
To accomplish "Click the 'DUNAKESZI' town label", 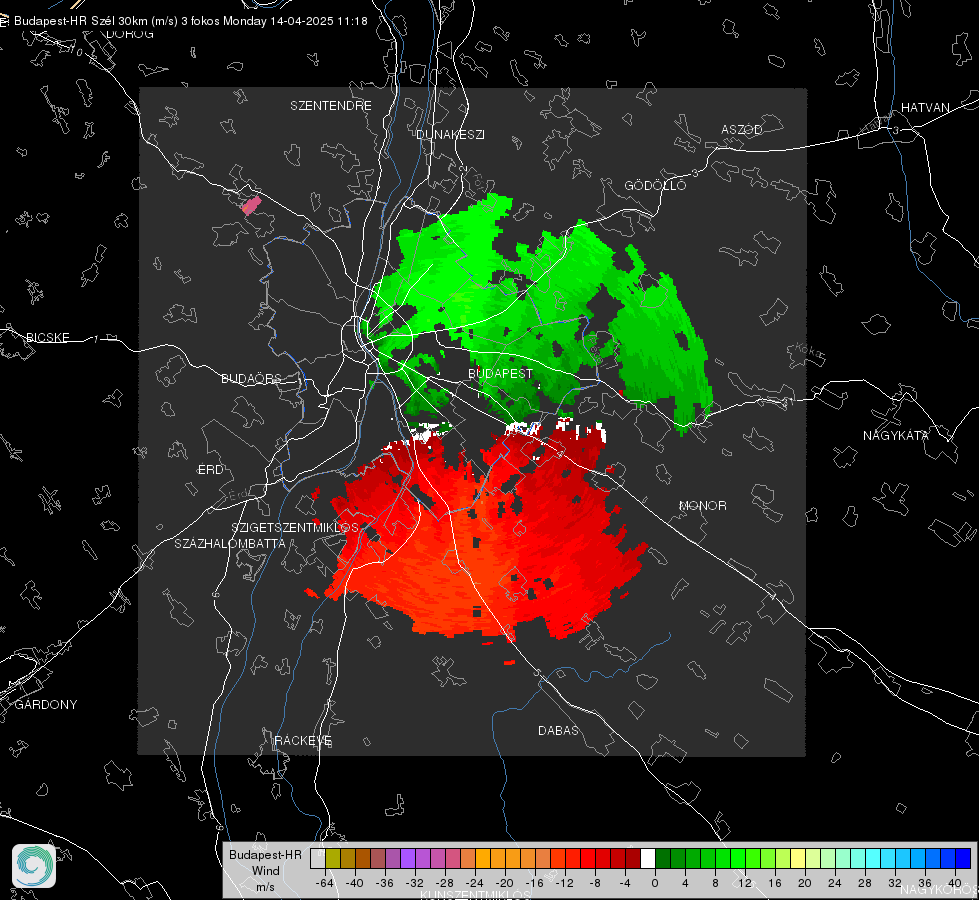I will (450, 134).
